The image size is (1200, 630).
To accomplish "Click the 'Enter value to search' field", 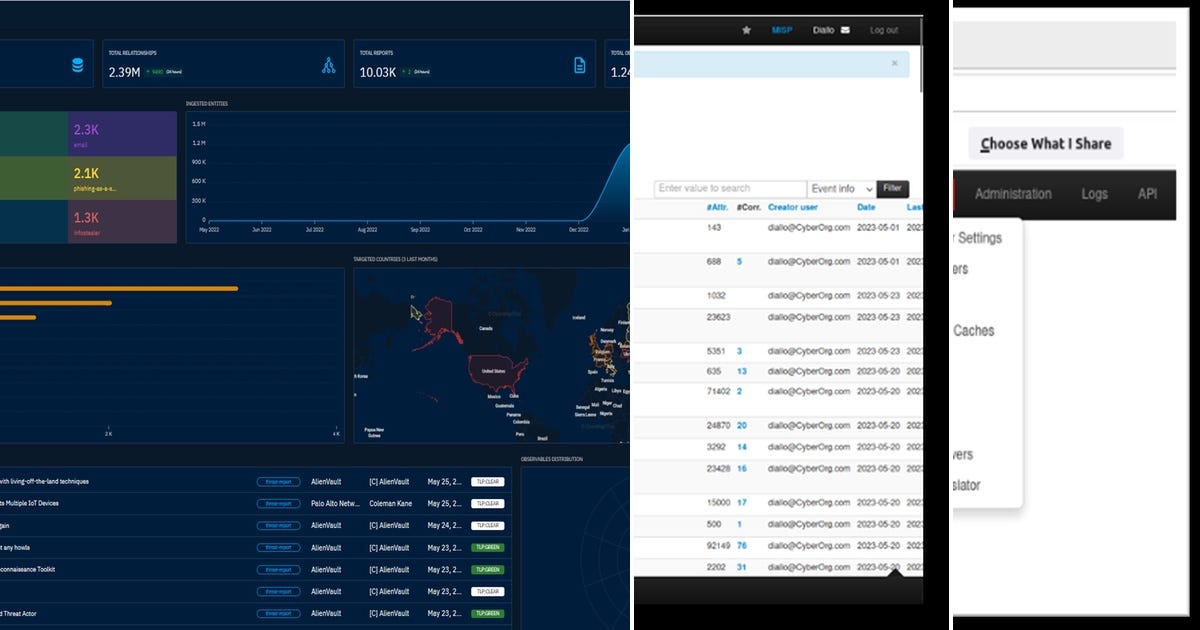I will tap(731, 188).
